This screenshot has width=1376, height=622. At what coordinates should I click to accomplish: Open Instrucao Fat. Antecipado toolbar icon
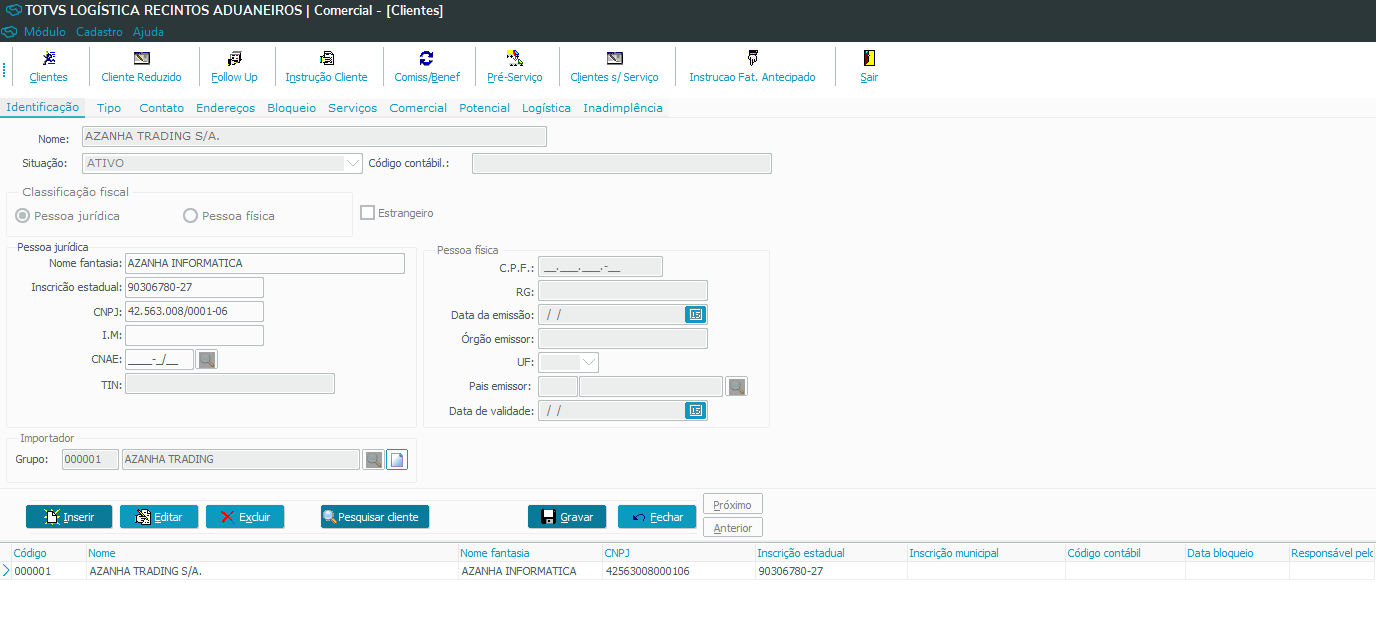click(752, 66)
